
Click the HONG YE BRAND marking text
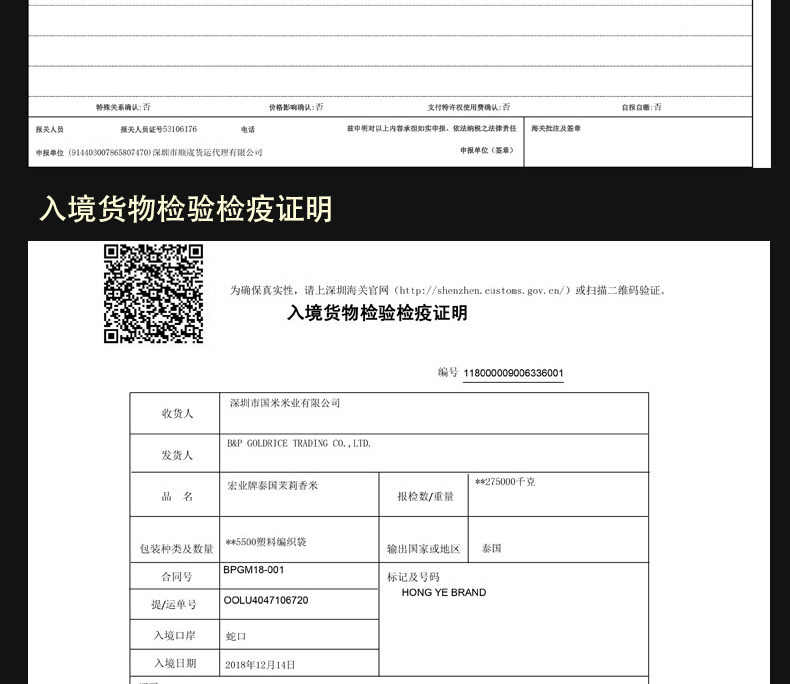tap(444, 592)
